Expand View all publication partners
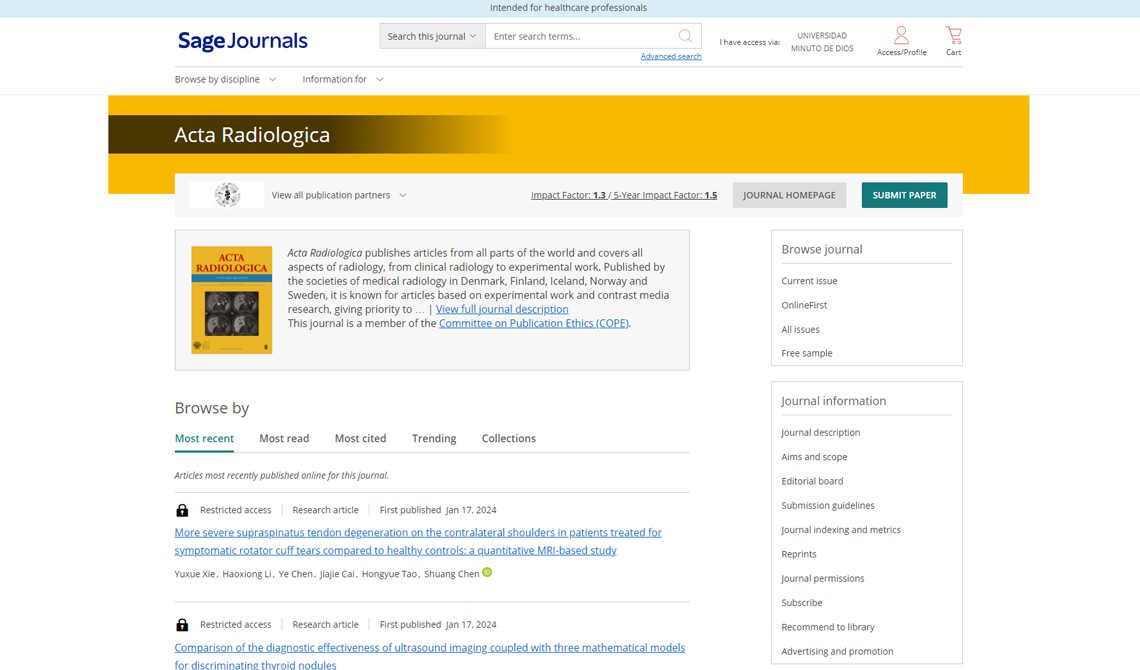Screen dimensions: 1140x670 [x=339, y=195]
